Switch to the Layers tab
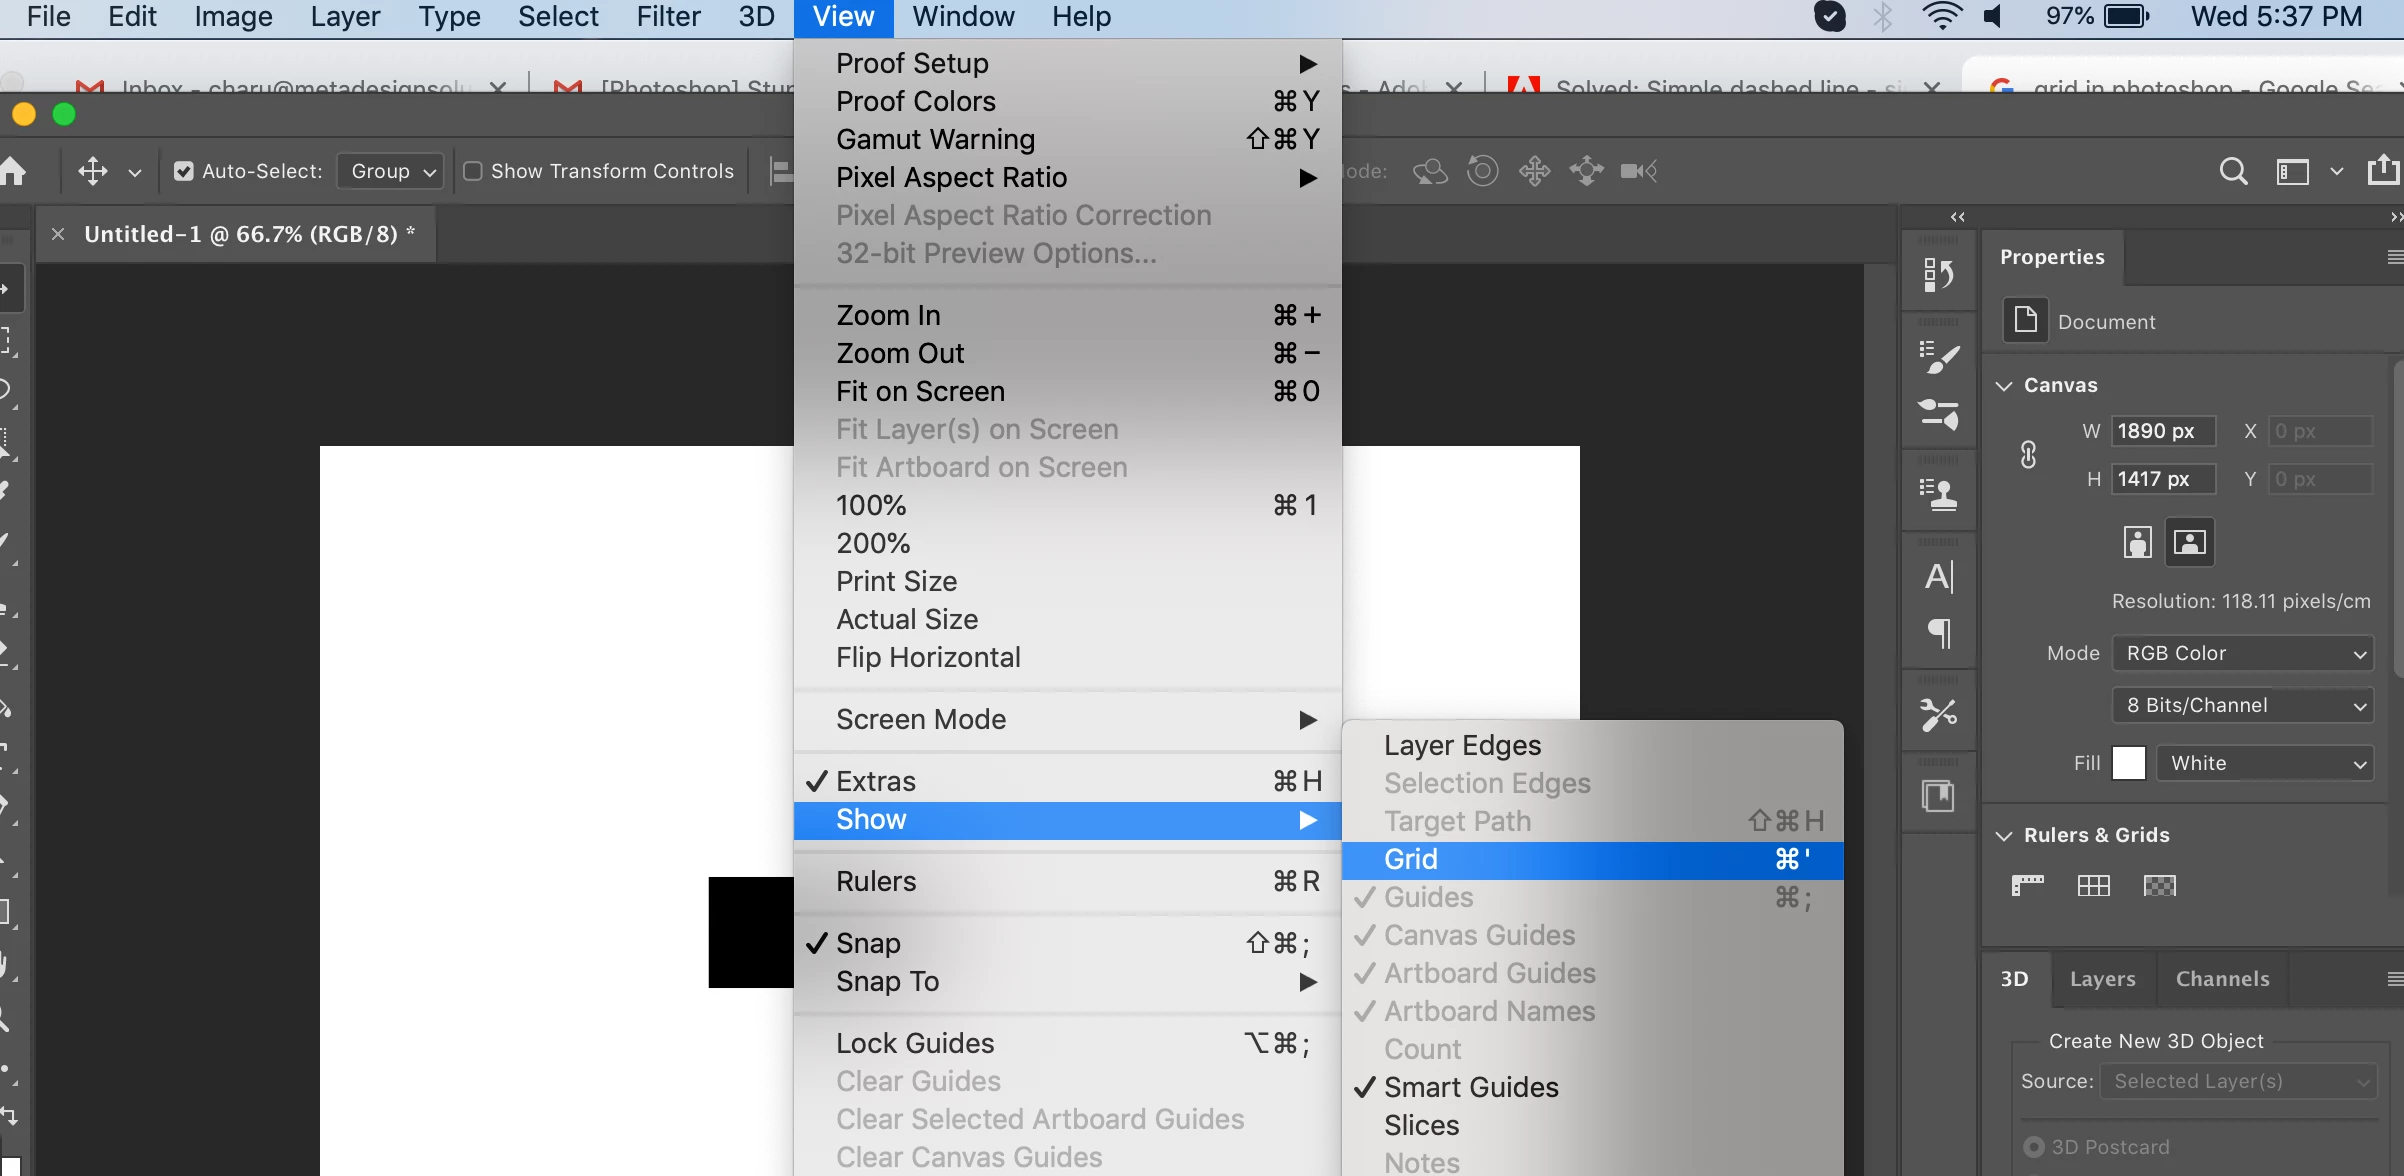 click(2102, 979)
